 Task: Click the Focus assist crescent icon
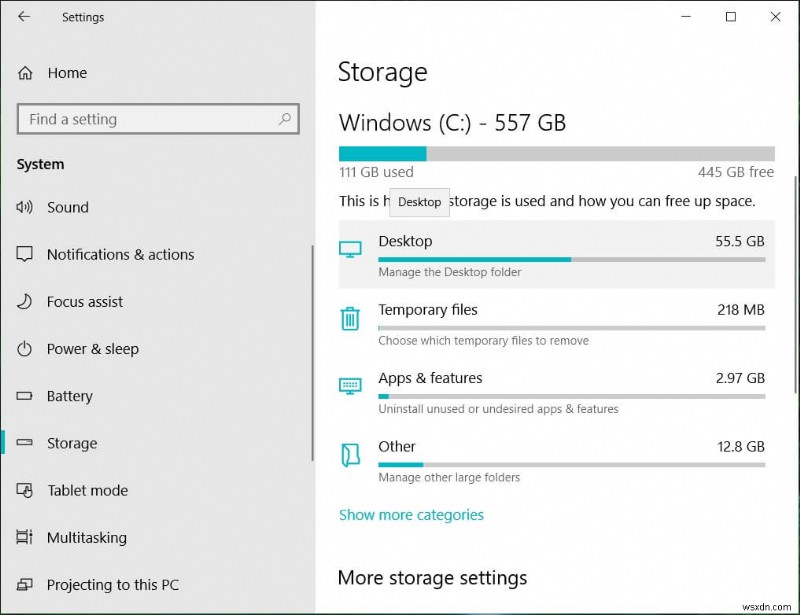(x=24, y=301)
